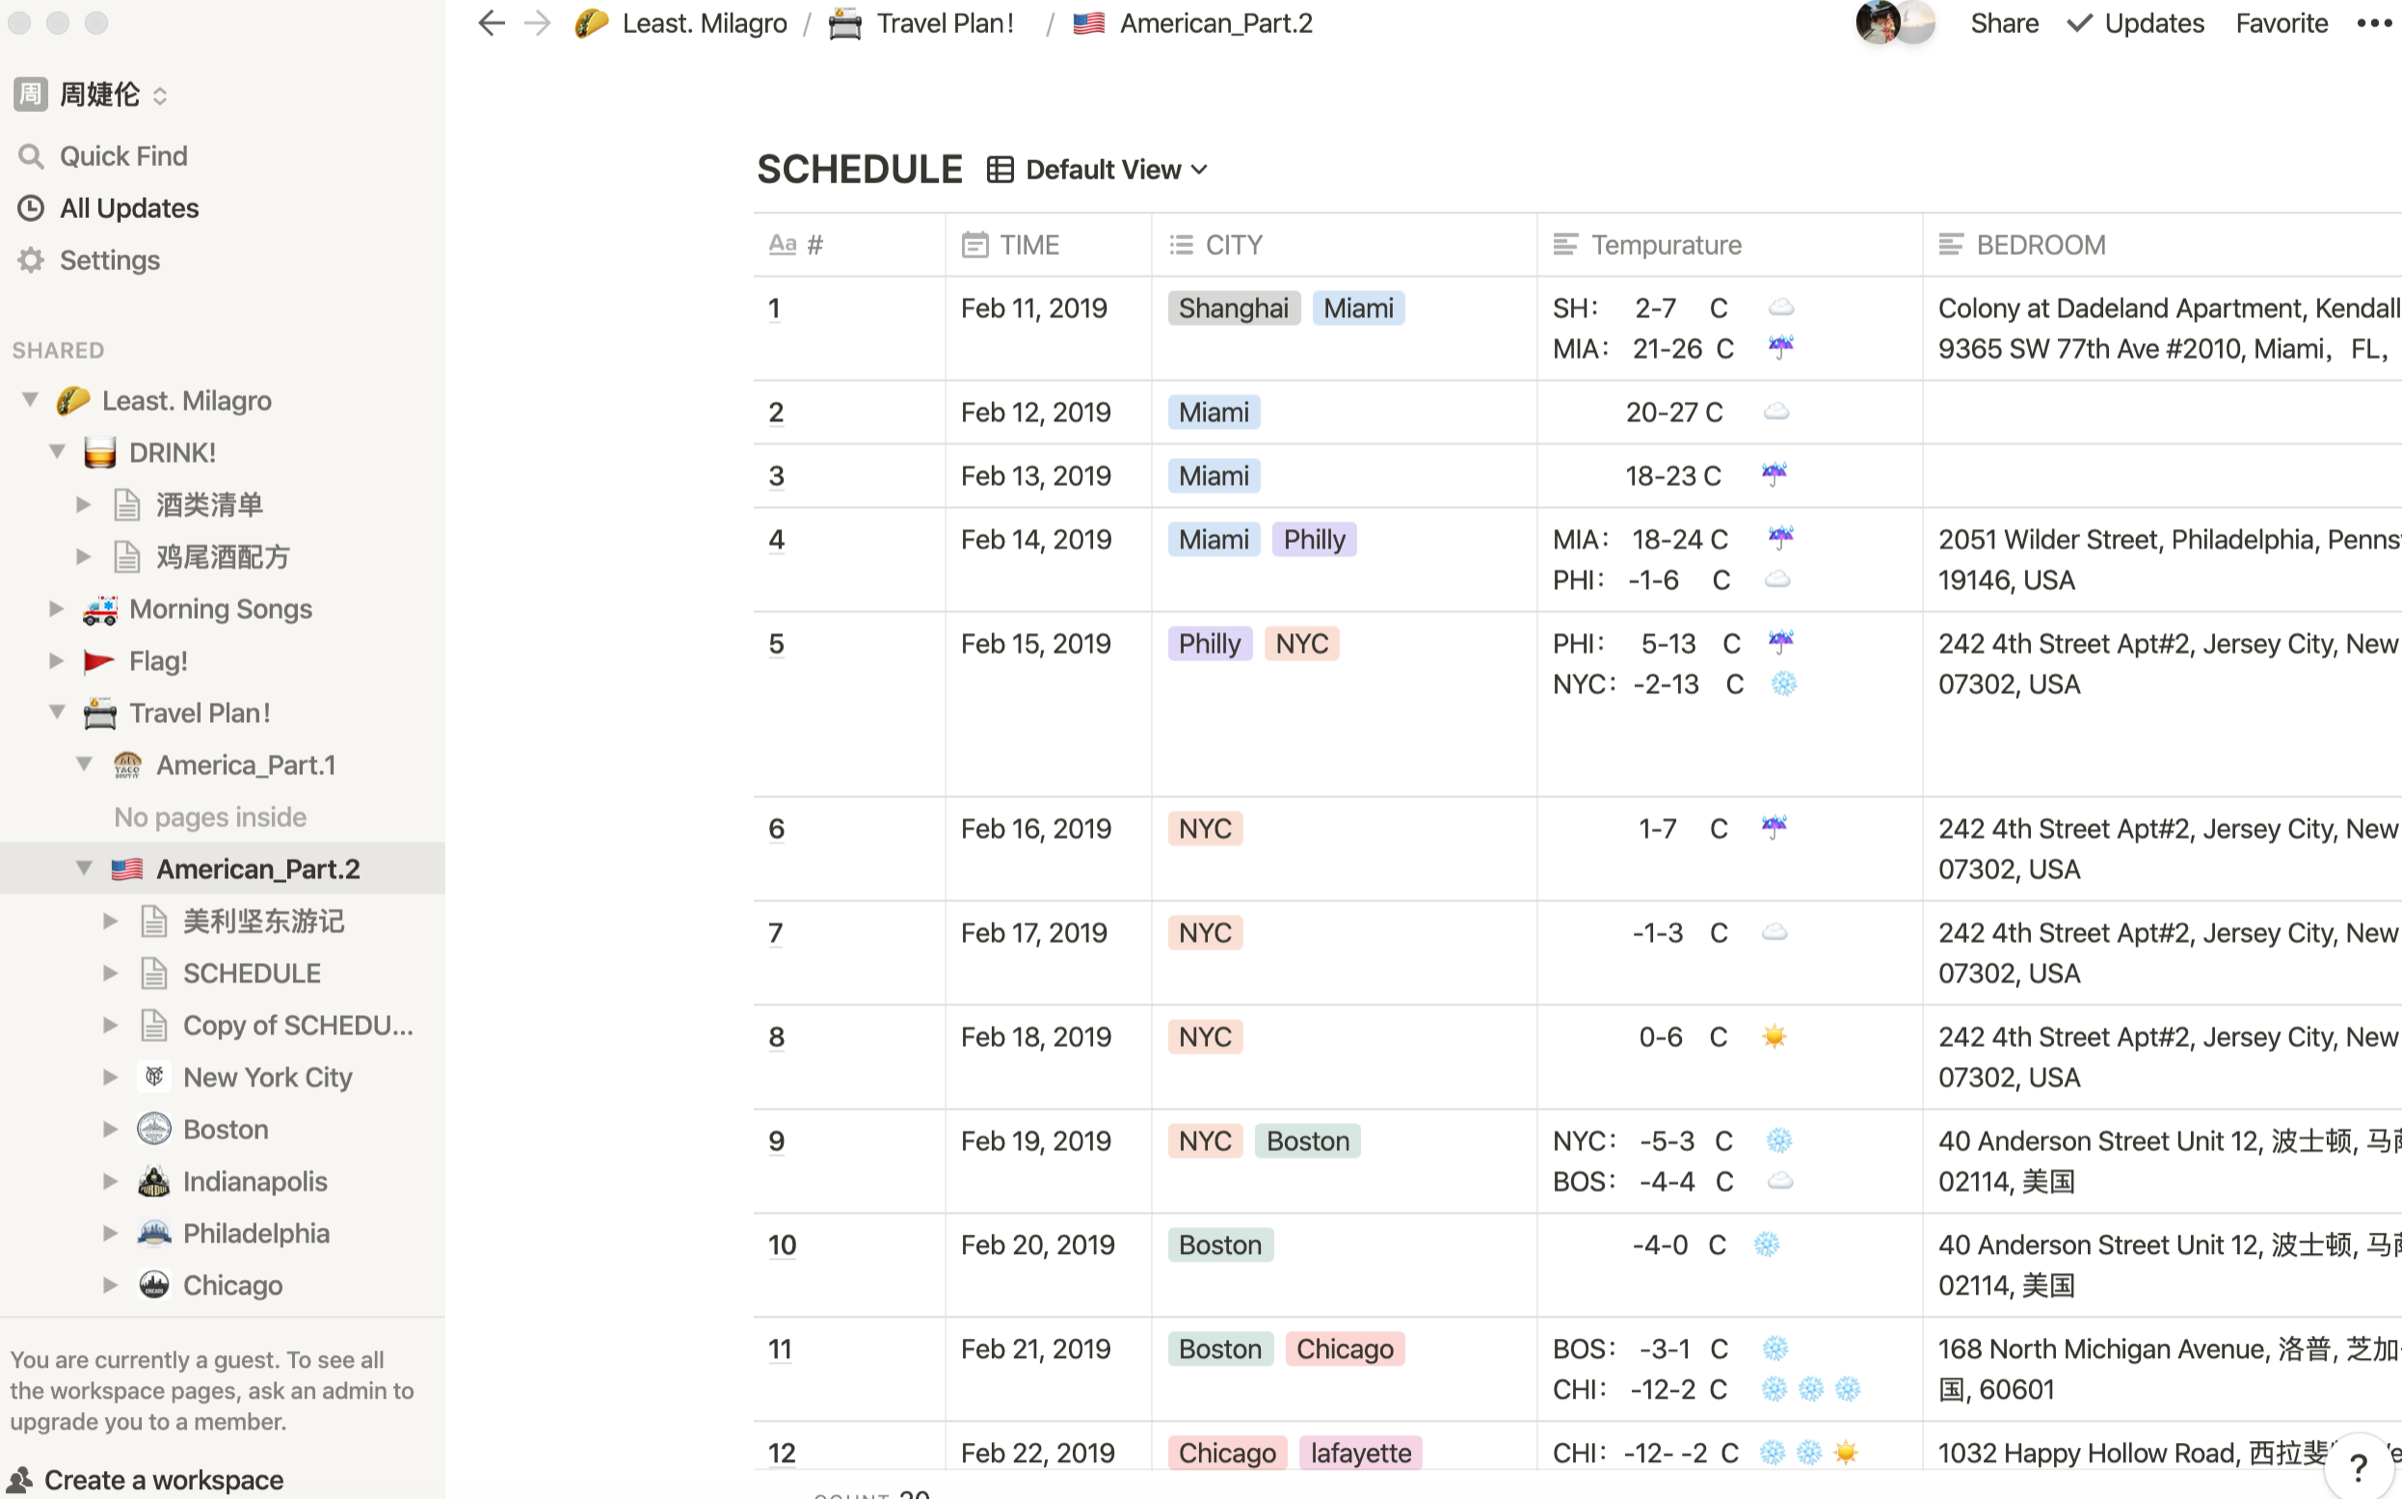The height and width of the screenshot is (1499, 2402).
Task: Open Settings from the sidebar
Action: pos(109,260)
